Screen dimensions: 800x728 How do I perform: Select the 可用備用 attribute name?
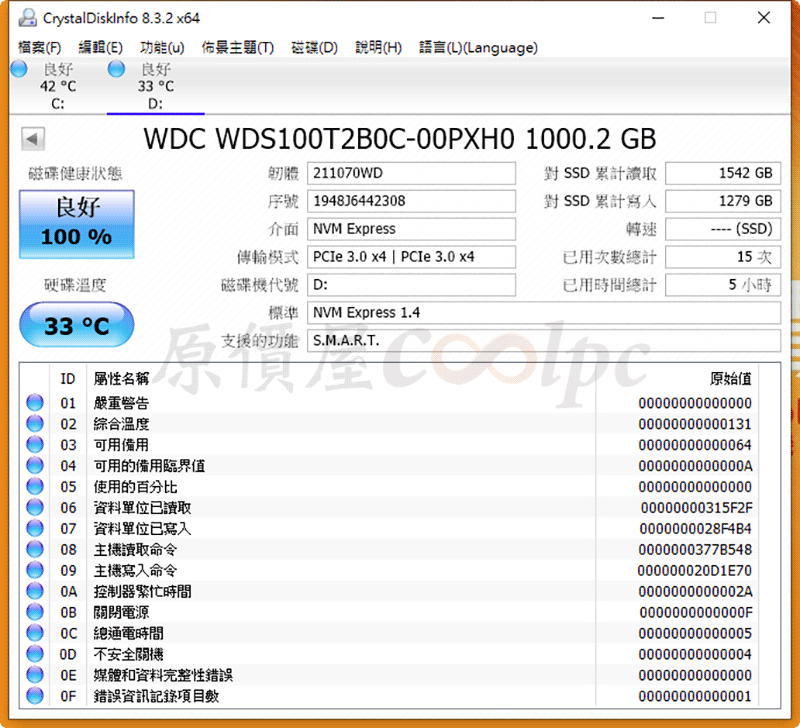click(x=121, y=445)
